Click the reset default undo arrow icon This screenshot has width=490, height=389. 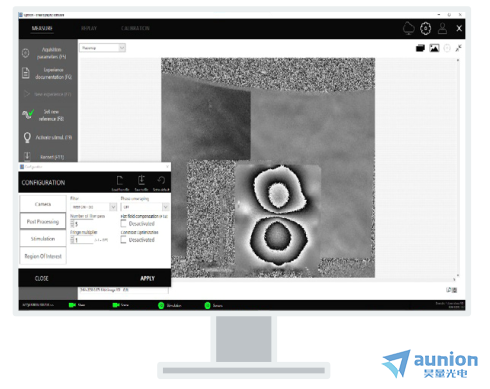[x=161, y=180]
